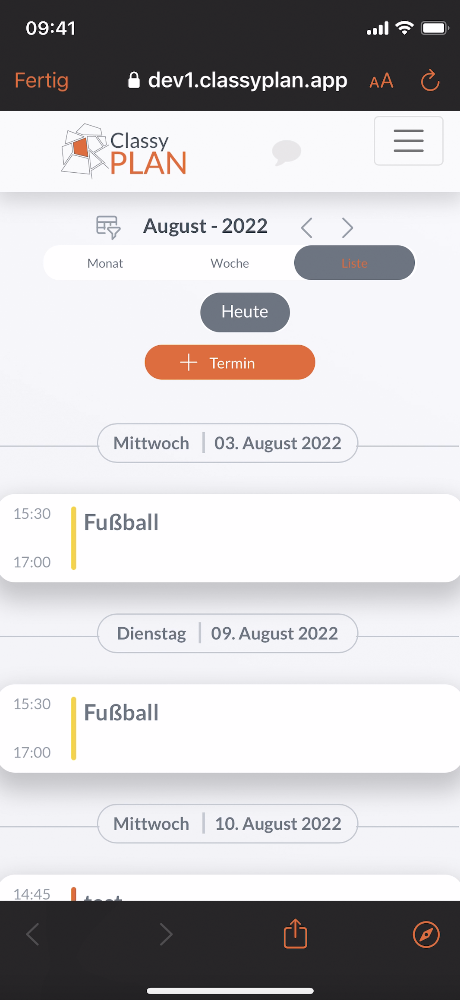The height and width of the screenshot is (1000, 460).
Task: Select the Mittwoch 10. August 2022 header
Action: point(227,823)
